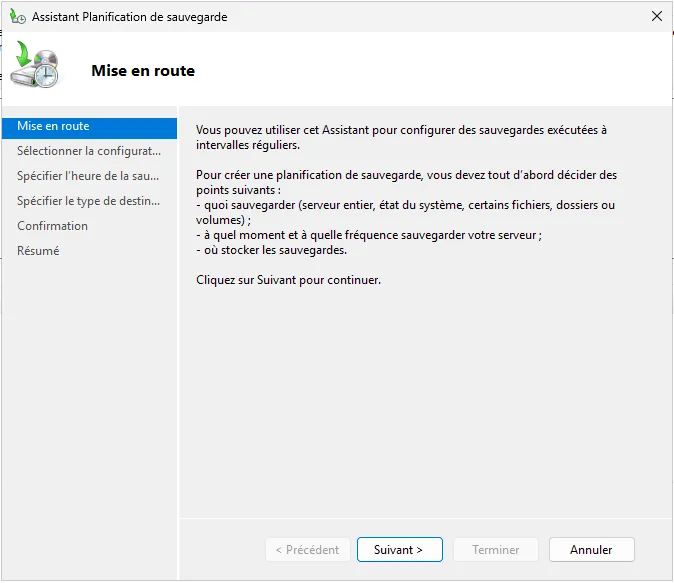Choose 'Spécifier le type de destin...' step
Image resolution: width=674 pixels, height=583 pixels.
pyautogui.click(x=89, y=201)
